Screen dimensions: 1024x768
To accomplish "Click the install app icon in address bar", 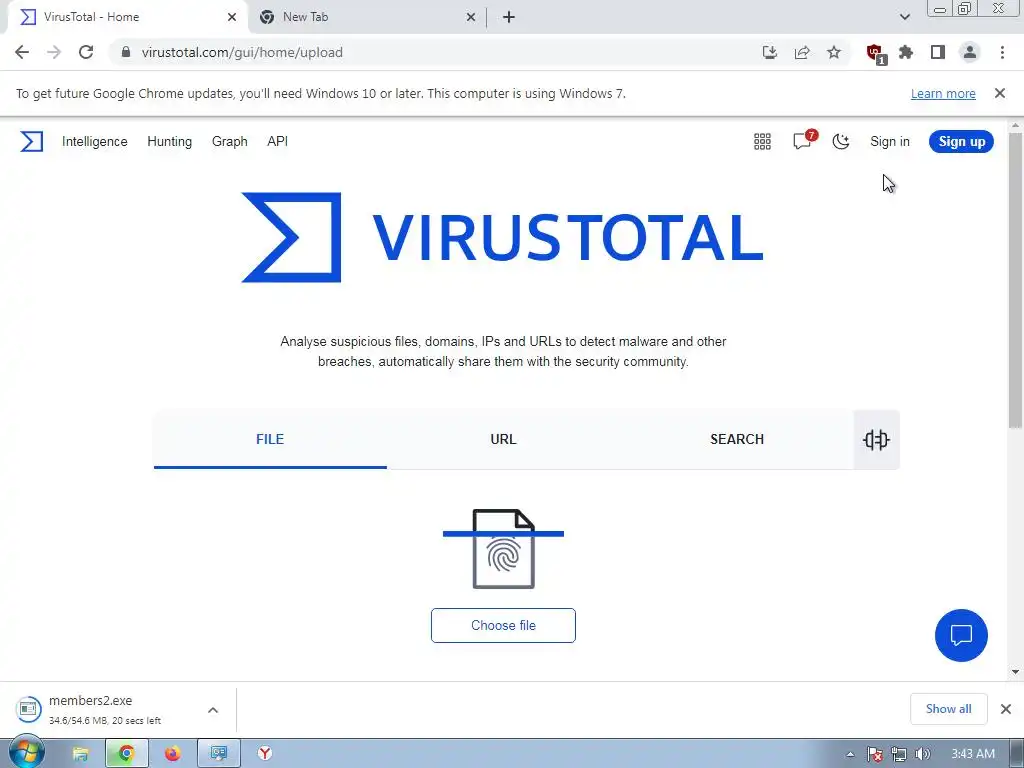I will (x=770, y=52).
